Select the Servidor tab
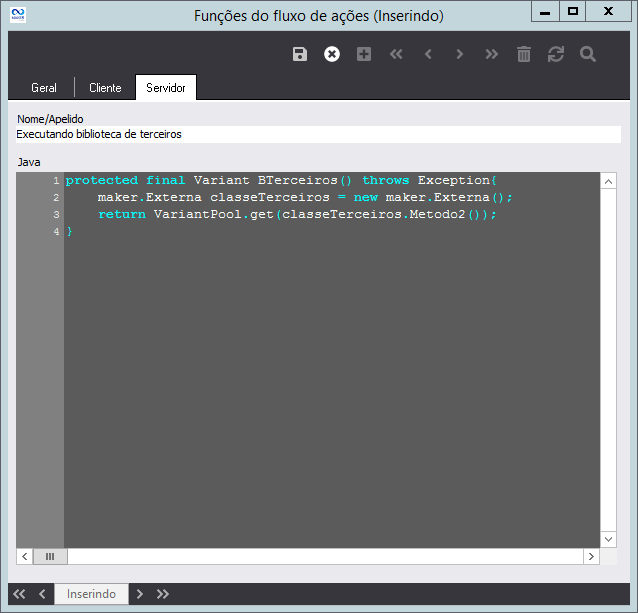638x613 pixels. [166, 88]
